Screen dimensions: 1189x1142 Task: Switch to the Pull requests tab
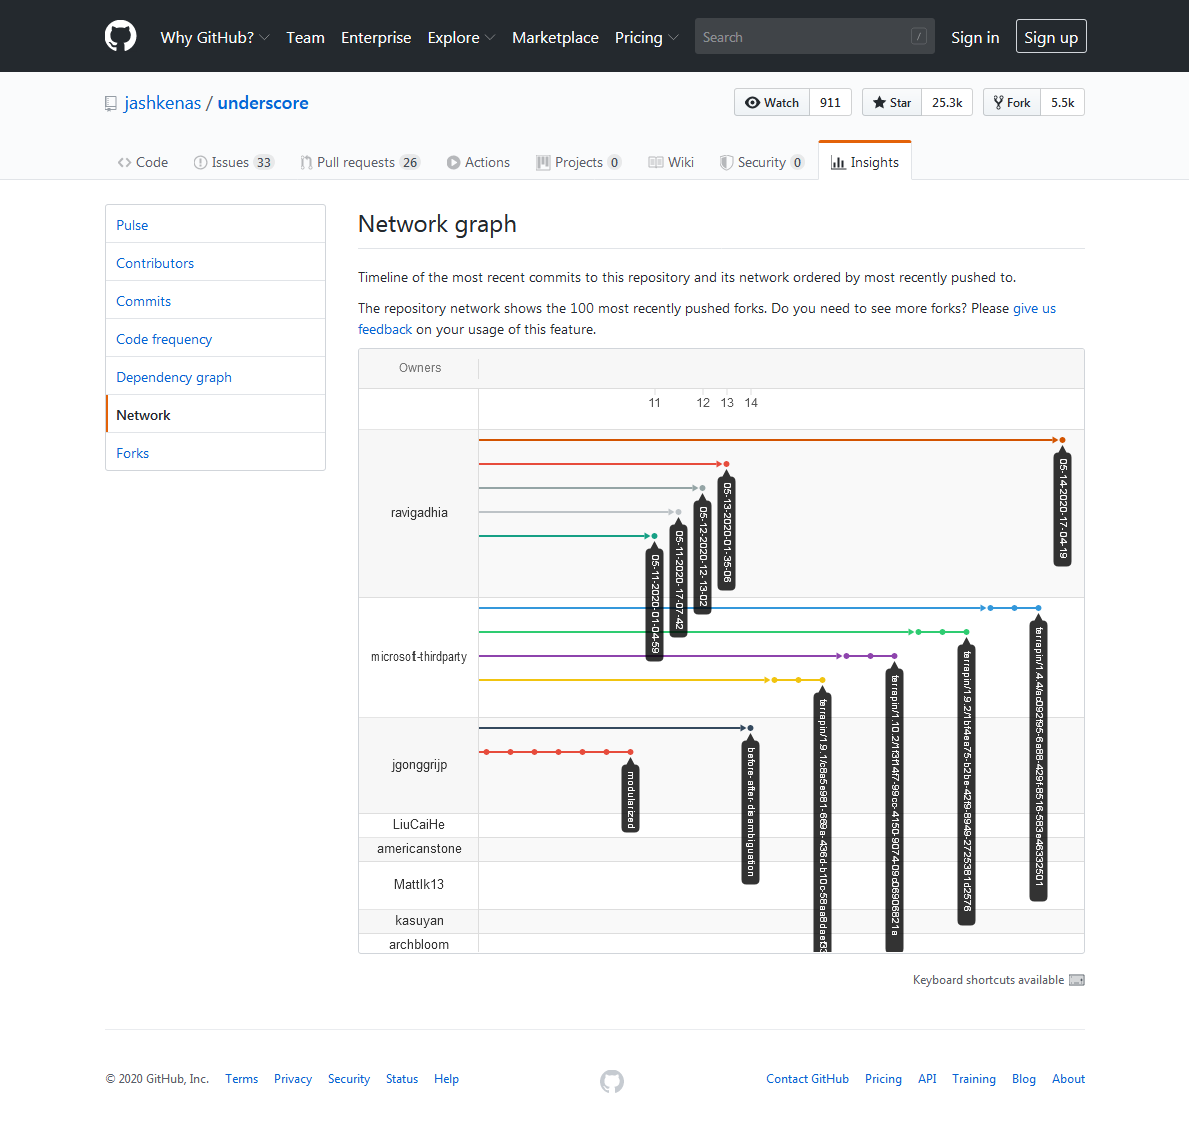coord(360,162)
